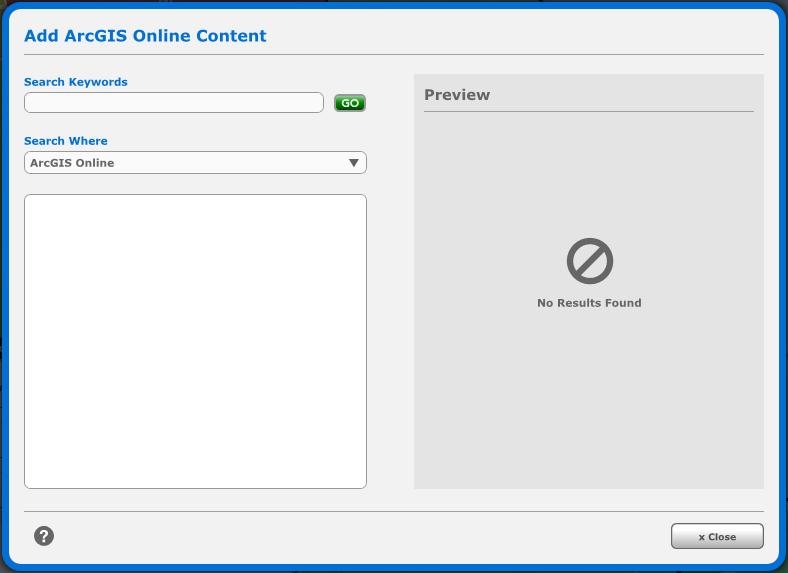Click the green GO search button
Viewport: 788px width, 573px height.
coord(350,103)
